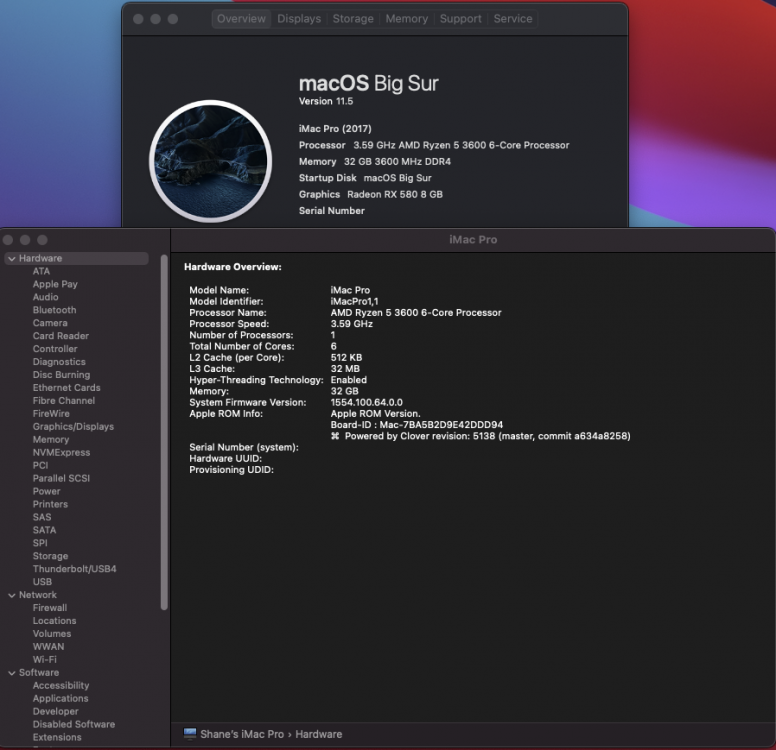776x750 pixels.
Task: Open Disc Burning entry
Action: 61,375
